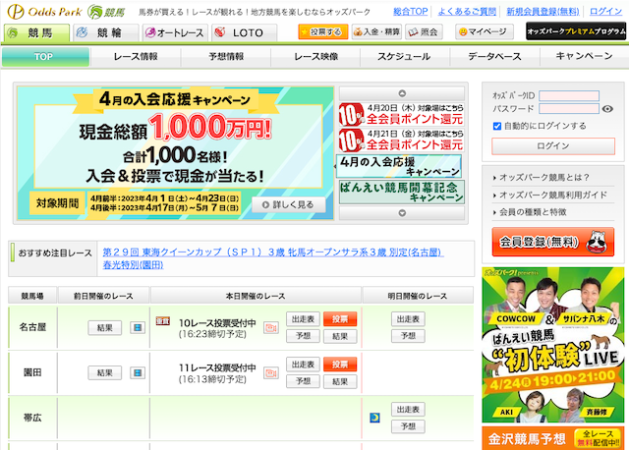Open the LOTO tab
The width and height of the screenshot is (629, 450).
coord(244,33)
